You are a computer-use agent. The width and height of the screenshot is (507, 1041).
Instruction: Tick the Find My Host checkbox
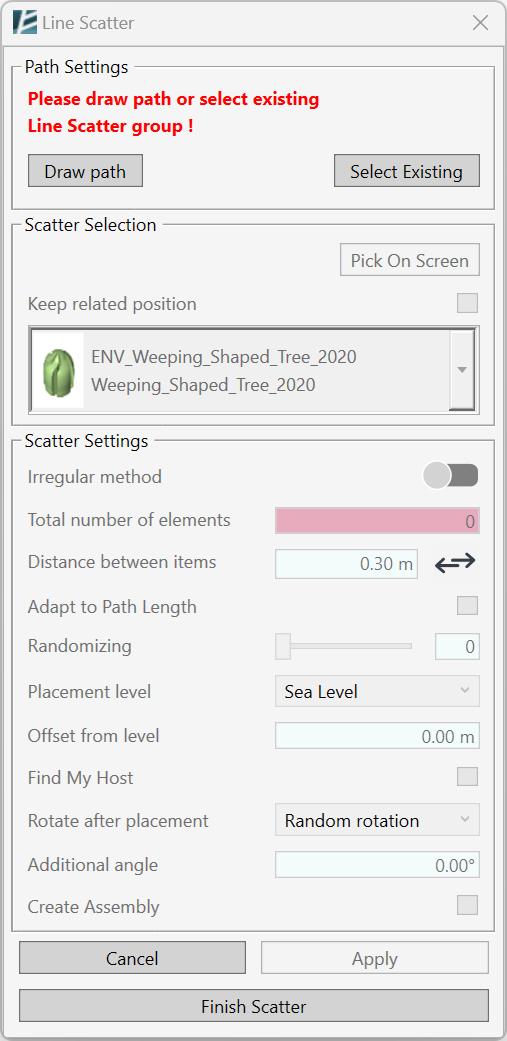[468, 776]
